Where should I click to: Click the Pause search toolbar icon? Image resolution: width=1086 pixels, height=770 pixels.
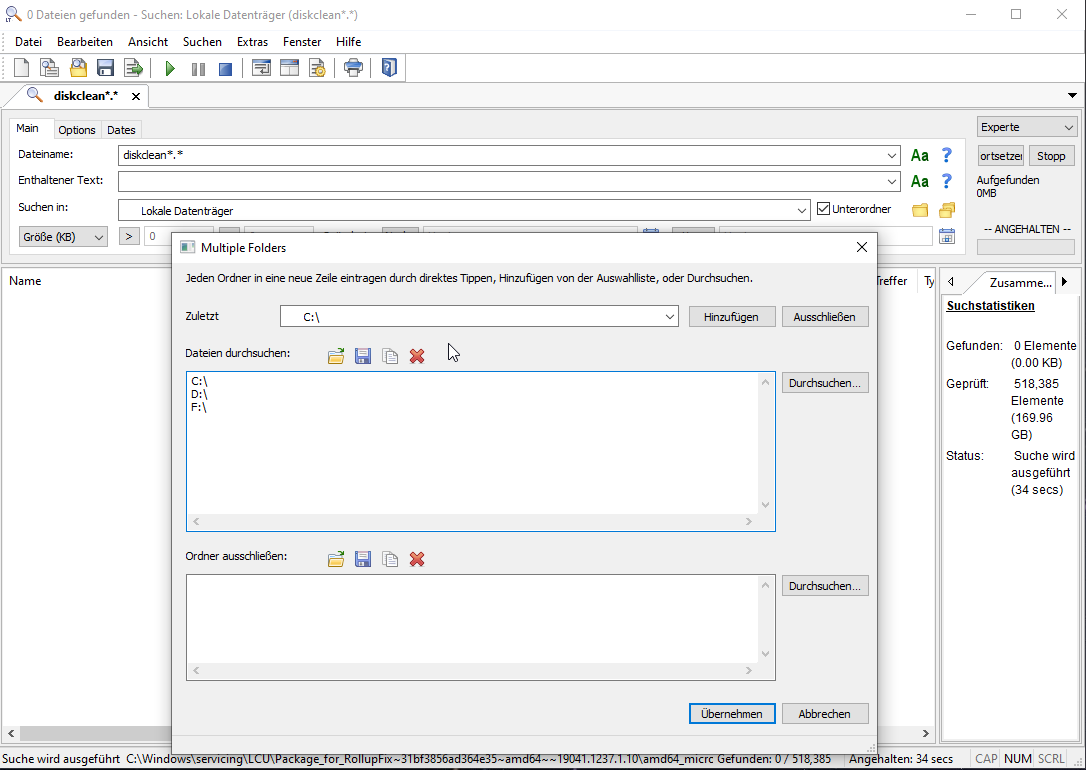click(198, 69)
